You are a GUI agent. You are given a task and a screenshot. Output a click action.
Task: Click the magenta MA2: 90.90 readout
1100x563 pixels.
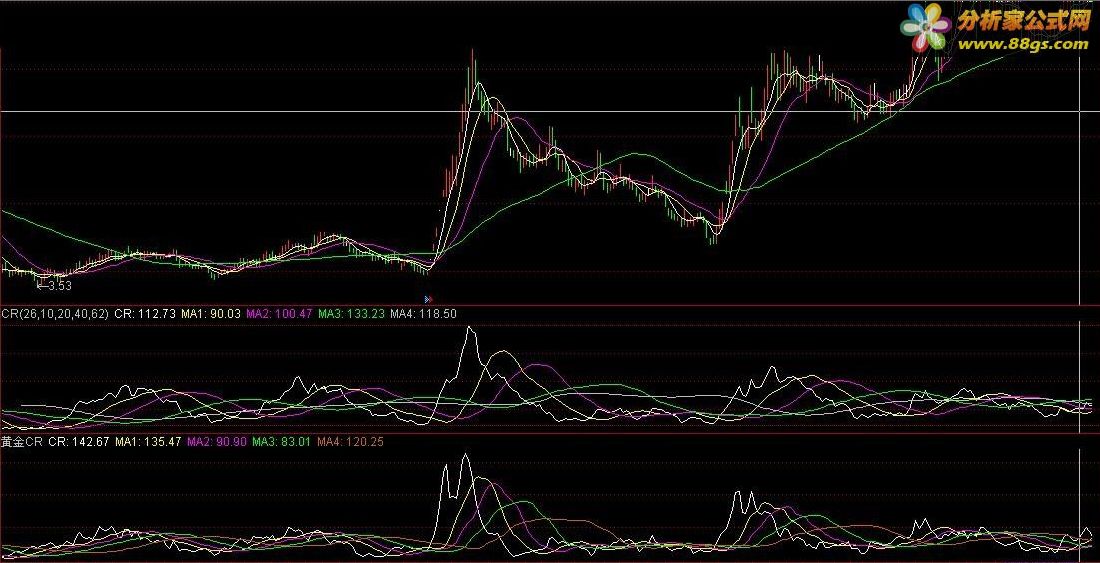point(217,442)
